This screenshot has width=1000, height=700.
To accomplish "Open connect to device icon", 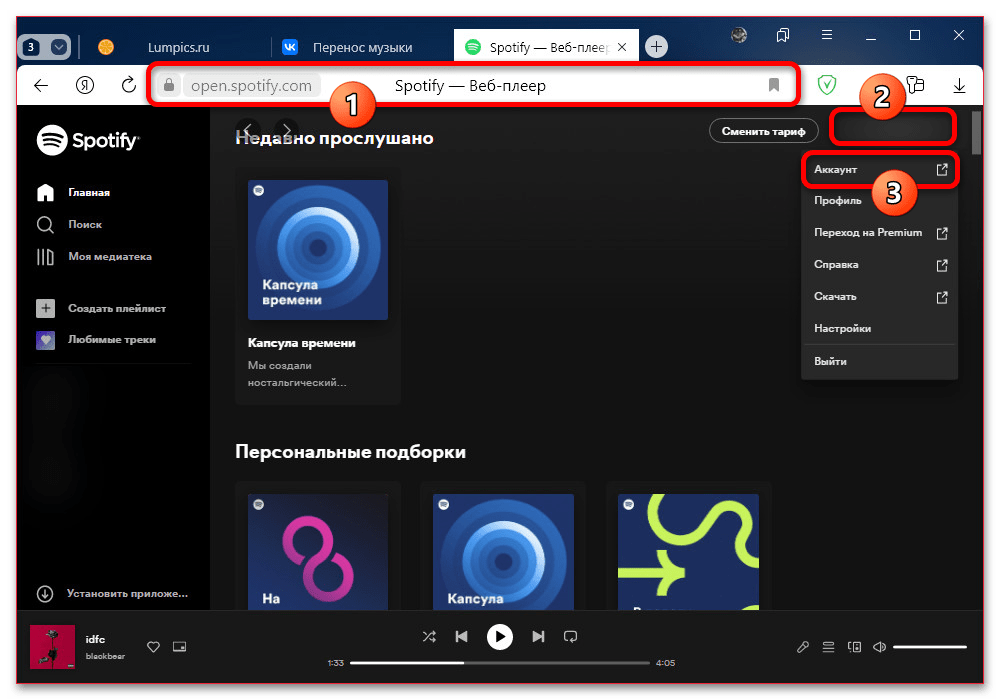I will coord(855,647).
